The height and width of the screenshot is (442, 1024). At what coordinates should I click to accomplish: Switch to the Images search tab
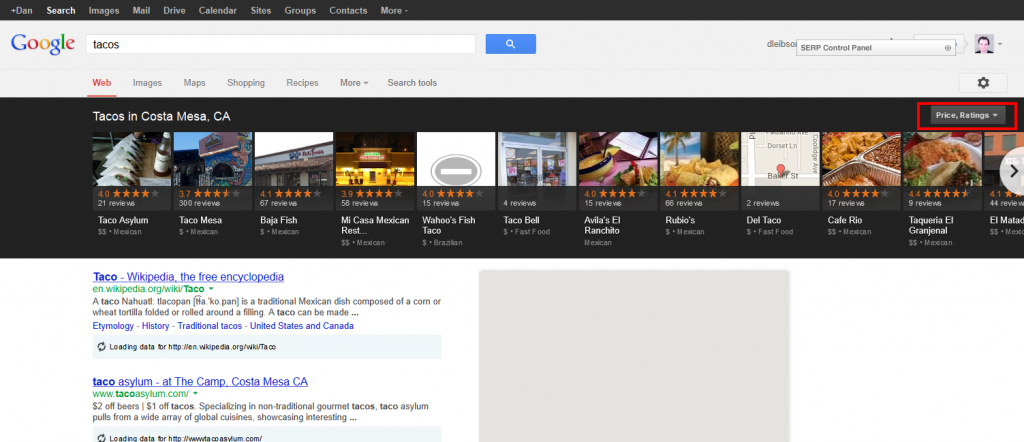148,83
